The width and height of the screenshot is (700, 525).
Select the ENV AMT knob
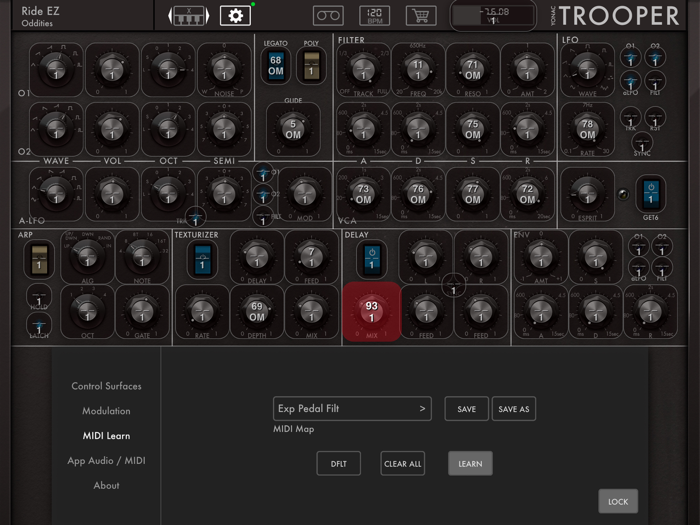tap(541, 257)
